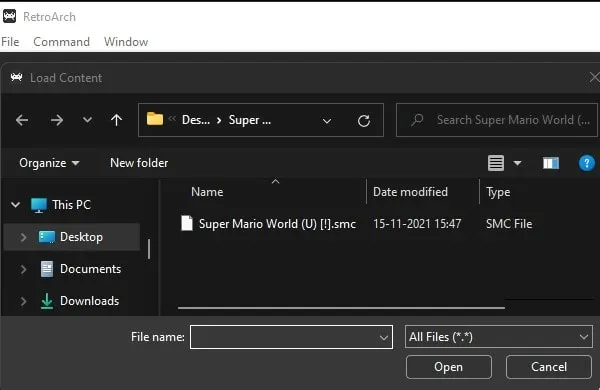This screenshot has height=390, width=600.
Task: Create a New folder
Action: point(139,163)
